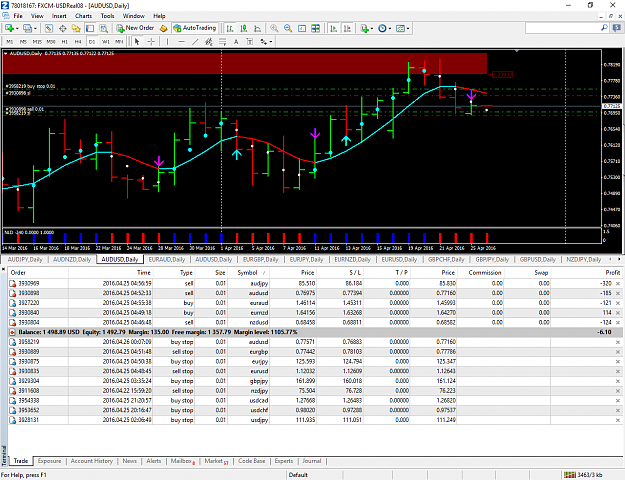The height and width of the screenshot is (480, 625).
Task: Launch MetaEditor from the toolbar
Action: [163, 28]
